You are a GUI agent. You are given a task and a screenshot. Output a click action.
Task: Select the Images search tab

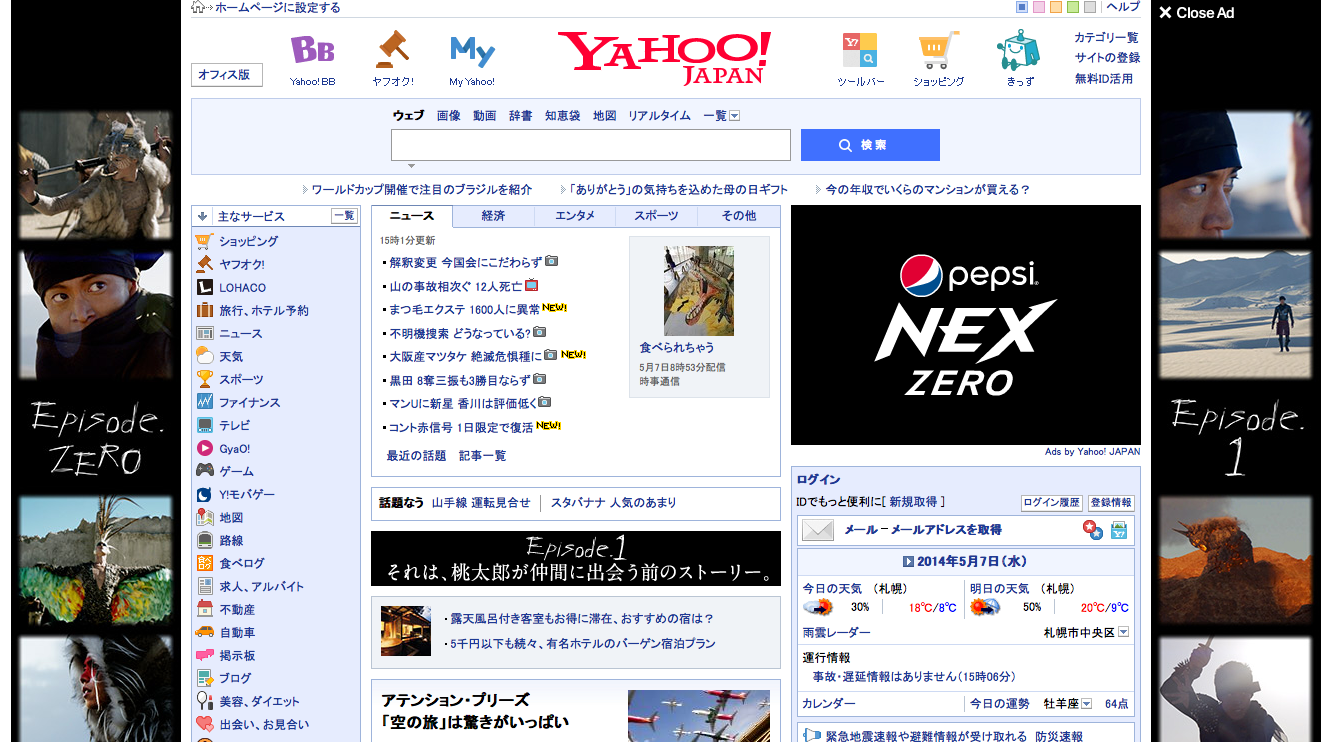[448, 116]
